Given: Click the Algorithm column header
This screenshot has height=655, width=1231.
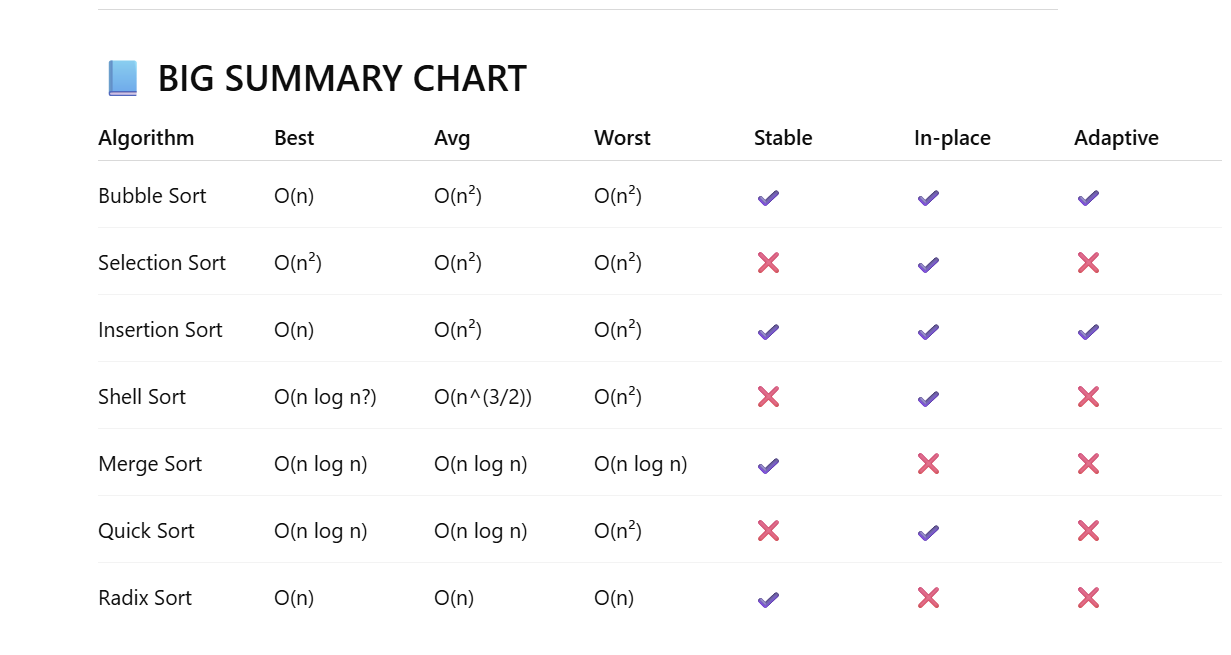Looking at the screenshot, I should (146, 138).
